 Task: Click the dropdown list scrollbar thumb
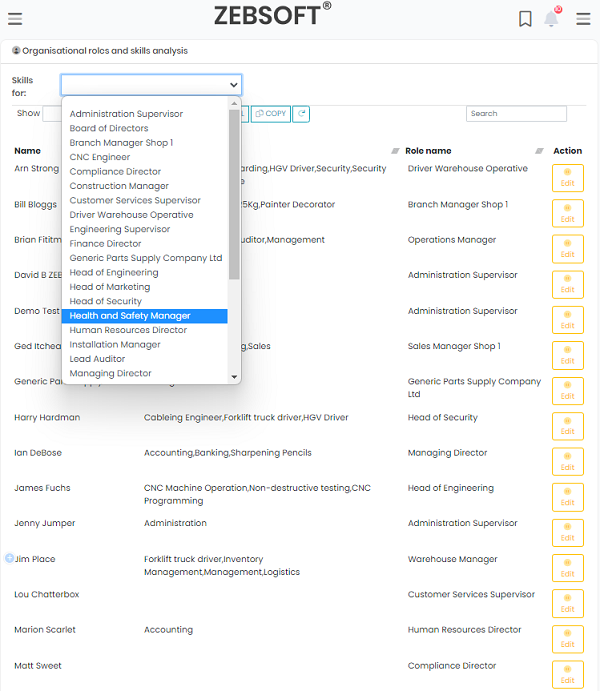click(234, 194)
